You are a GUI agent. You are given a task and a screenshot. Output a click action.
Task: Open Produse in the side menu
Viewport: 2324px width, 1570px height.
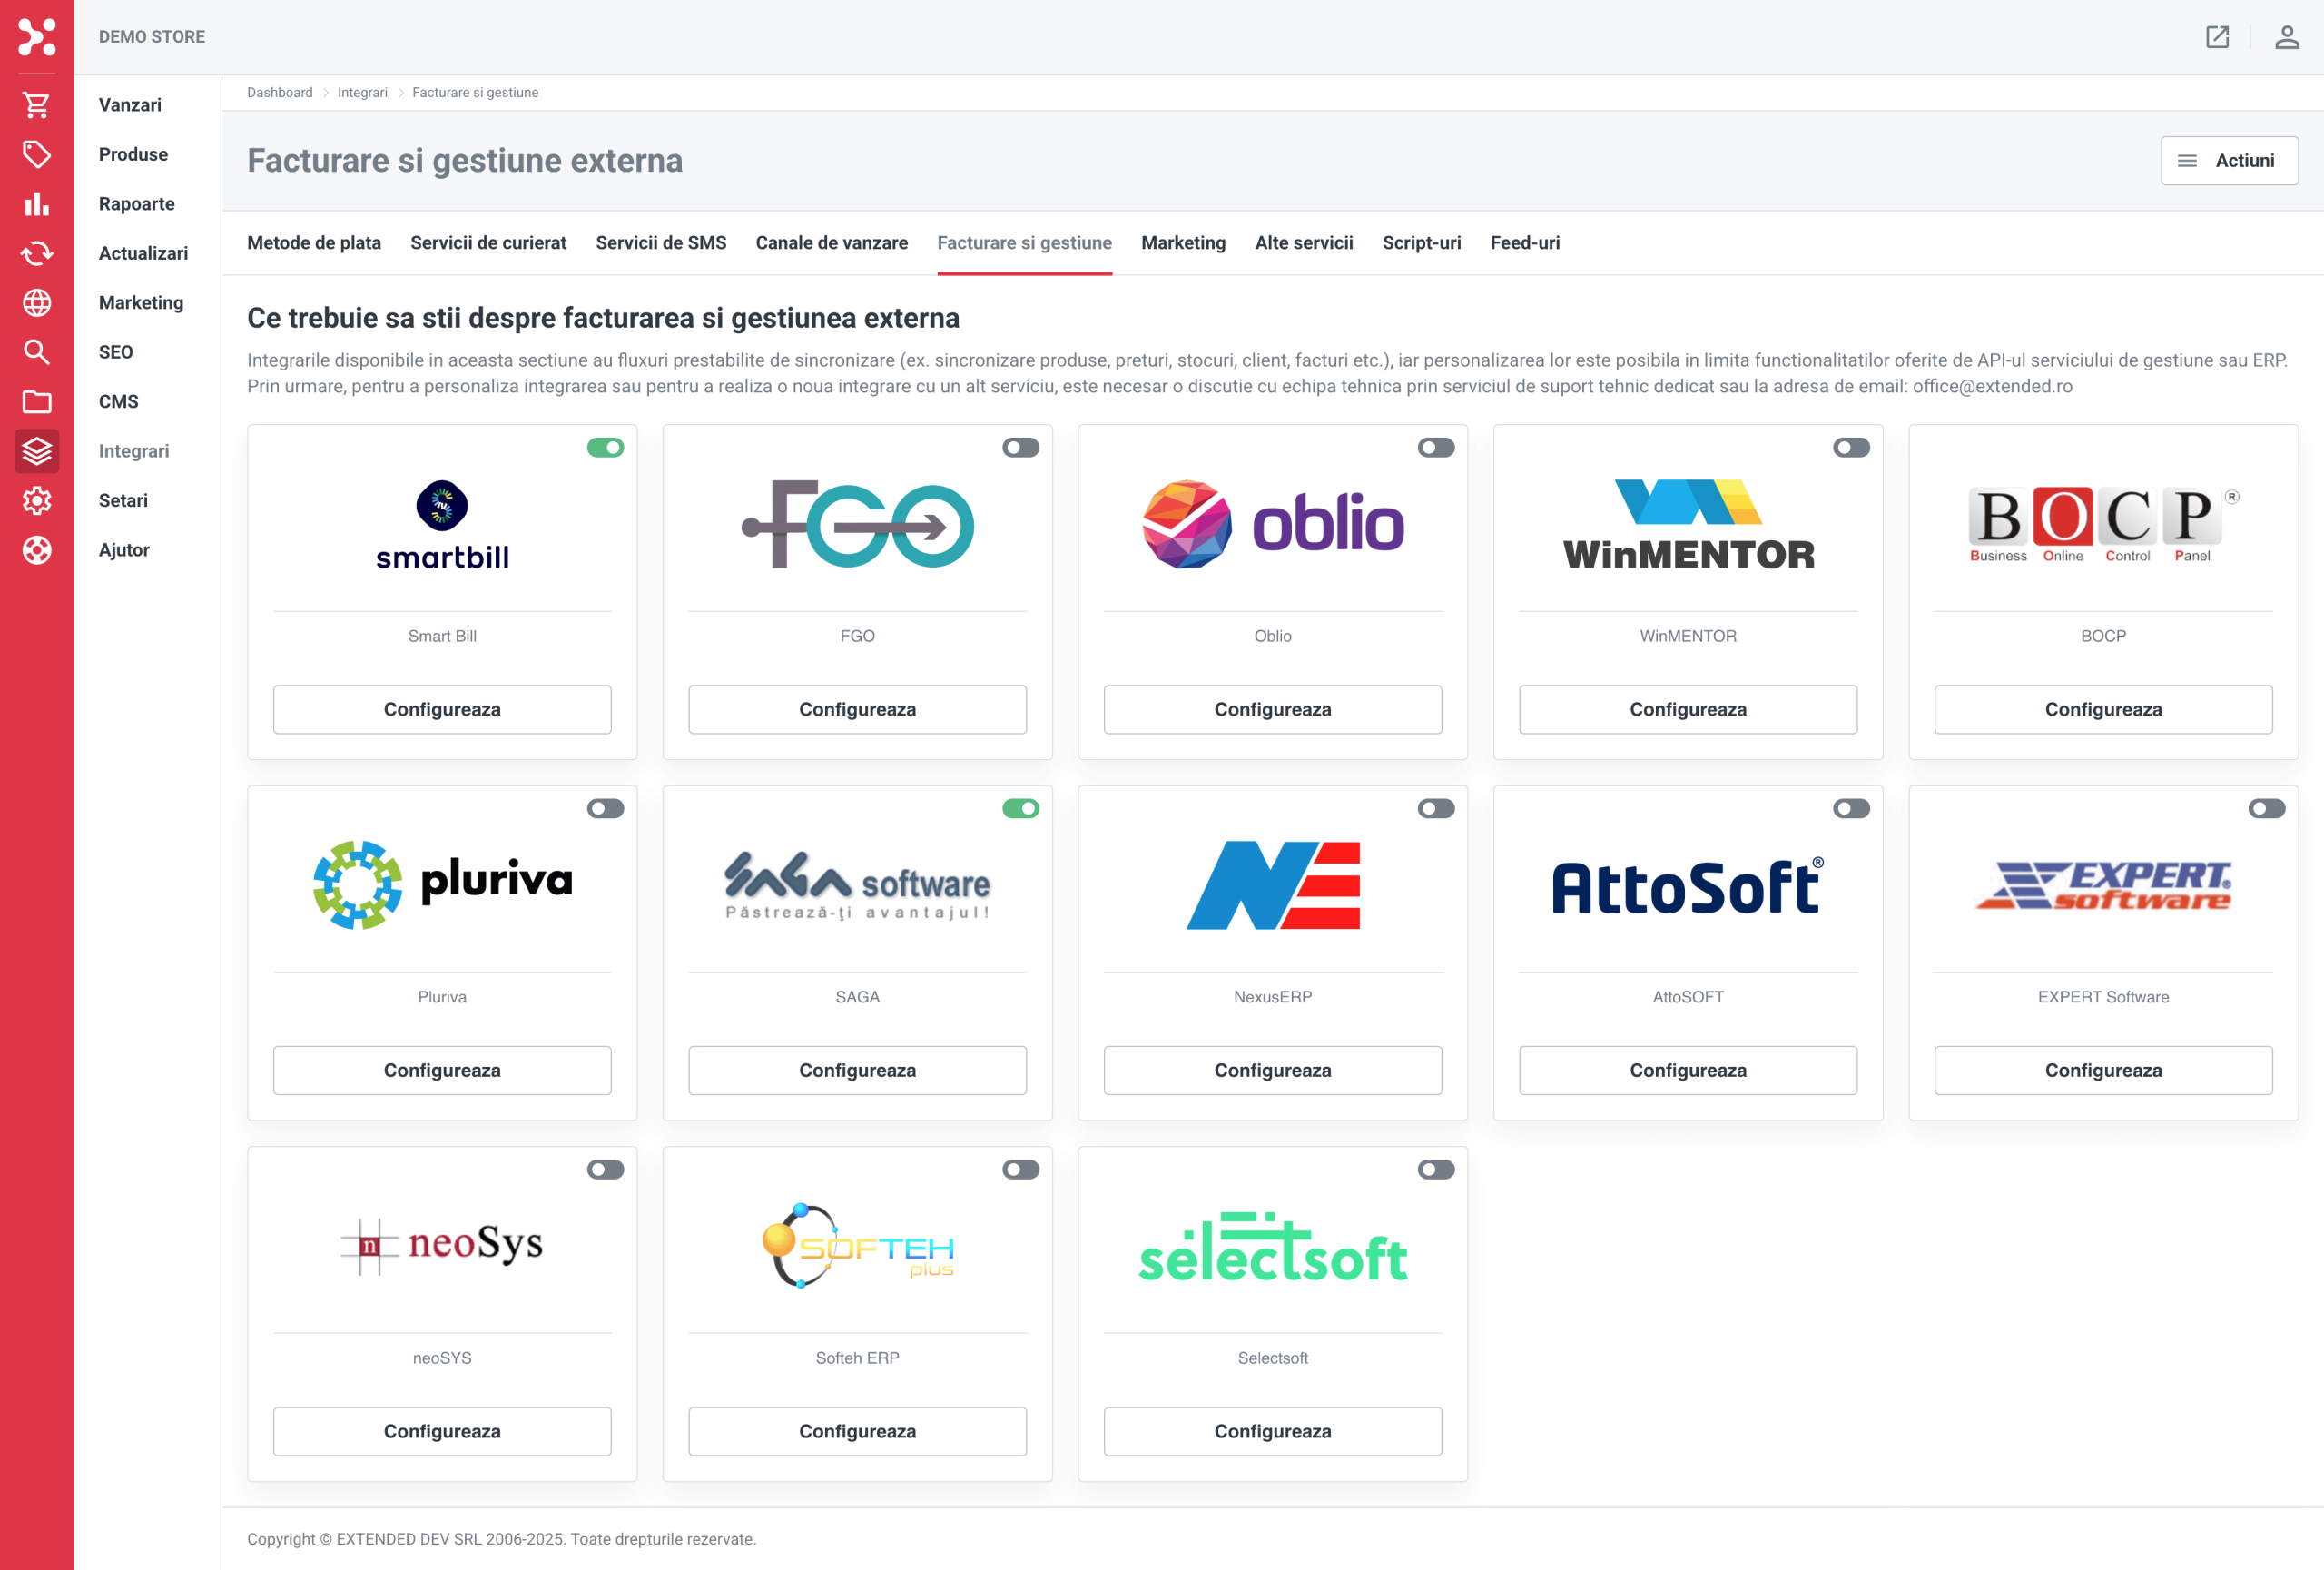[x=133, y=154]
